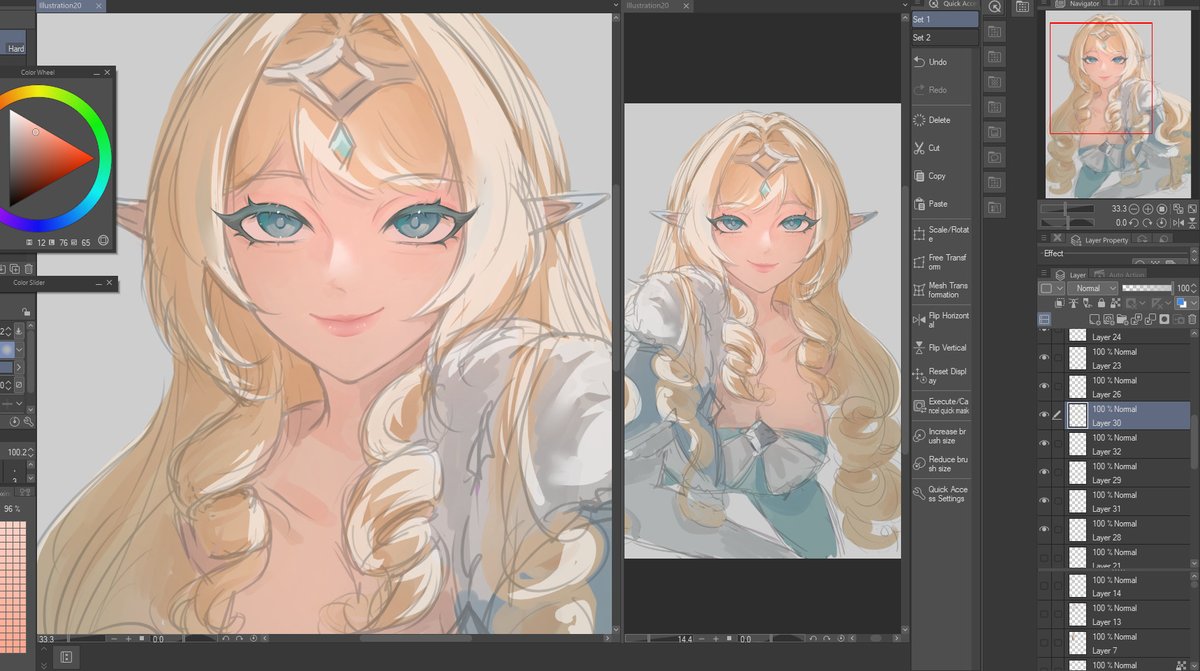Screen dimensions: 1200x671
Task: Click Lock Layer padlock icon
Action: click(x=1101, y=303)
